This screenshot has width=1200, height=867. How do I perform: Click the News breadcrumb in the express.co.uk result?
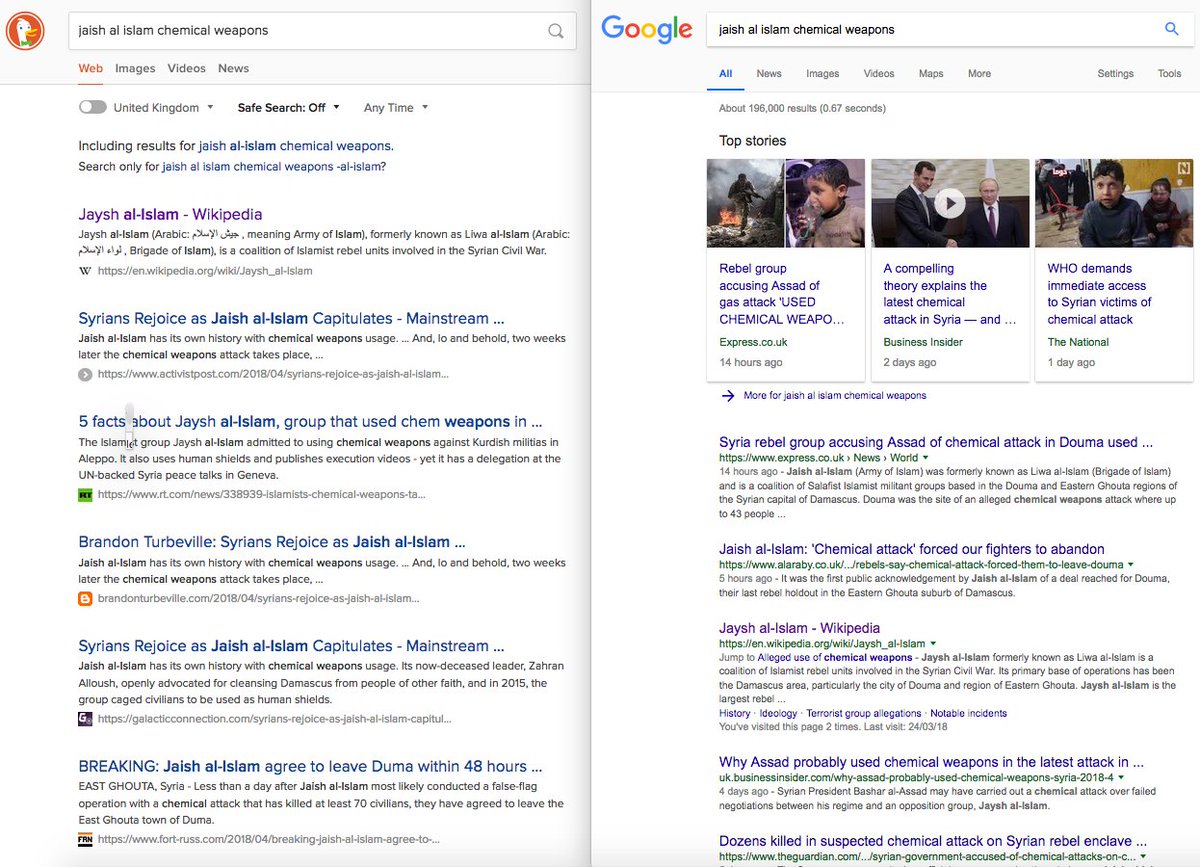point(867,458)
